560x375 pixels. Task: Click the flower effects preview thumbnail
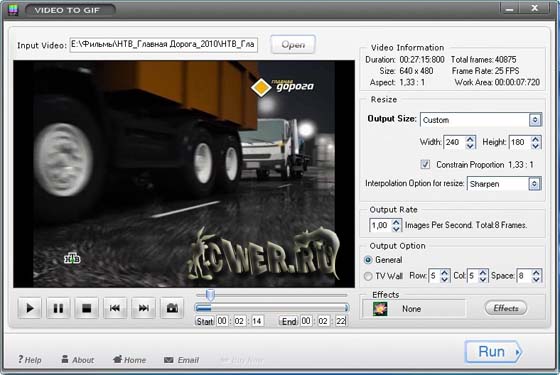(x=380, y=309)
